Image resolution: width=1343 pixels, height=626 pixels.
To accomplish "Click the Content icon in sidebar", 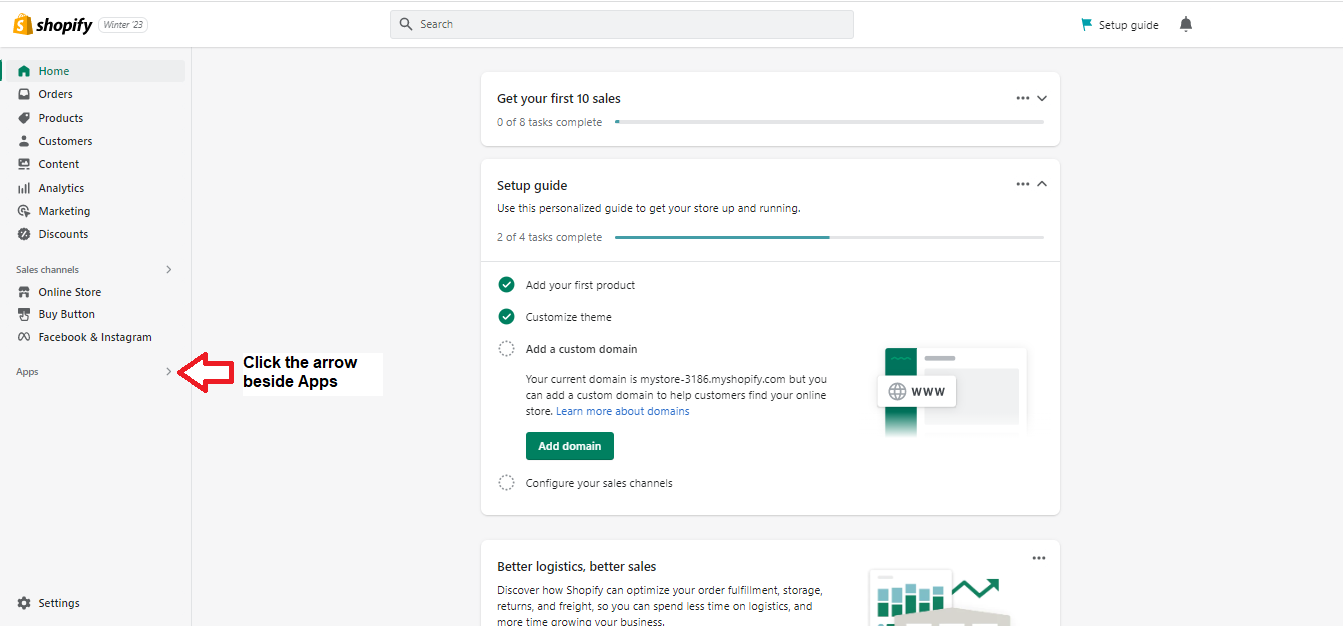I will coord(24,164).
